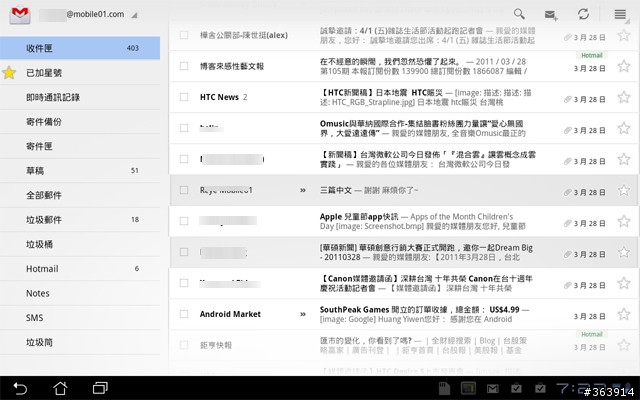This screenshot has width=640, height=400.
Task: Open the 全部郵件 all mail label
Action: point(80,195)
